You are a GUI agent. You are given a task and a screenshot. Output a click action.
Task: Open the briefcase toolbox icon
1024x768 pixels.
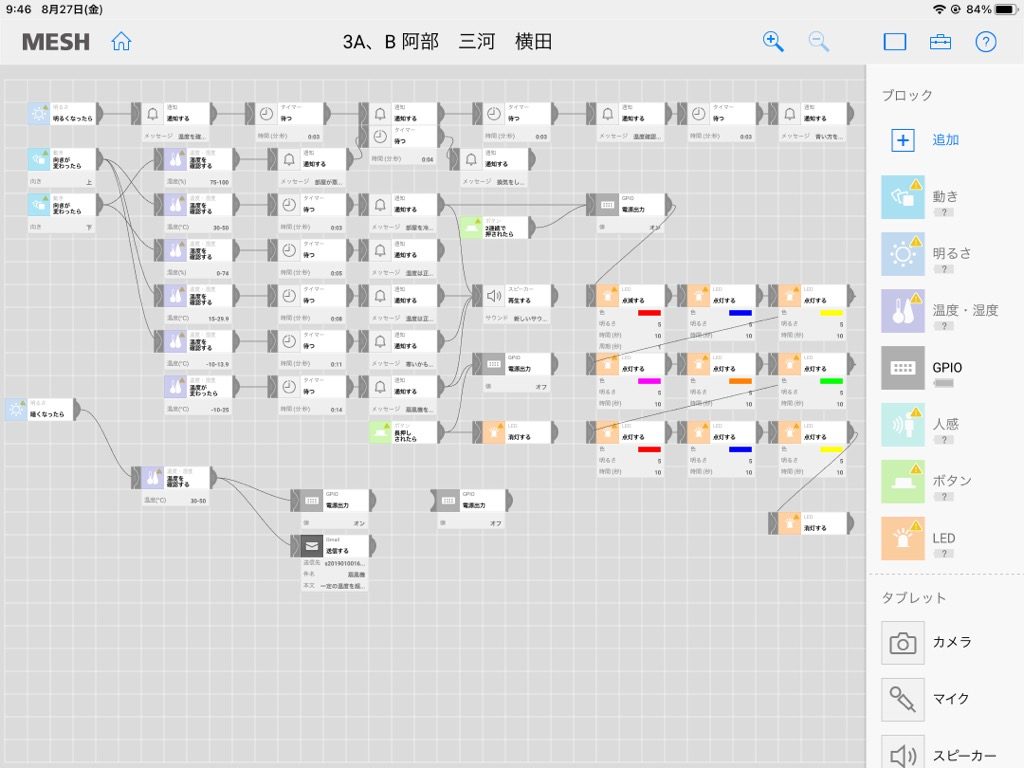(x=940, y=42)
